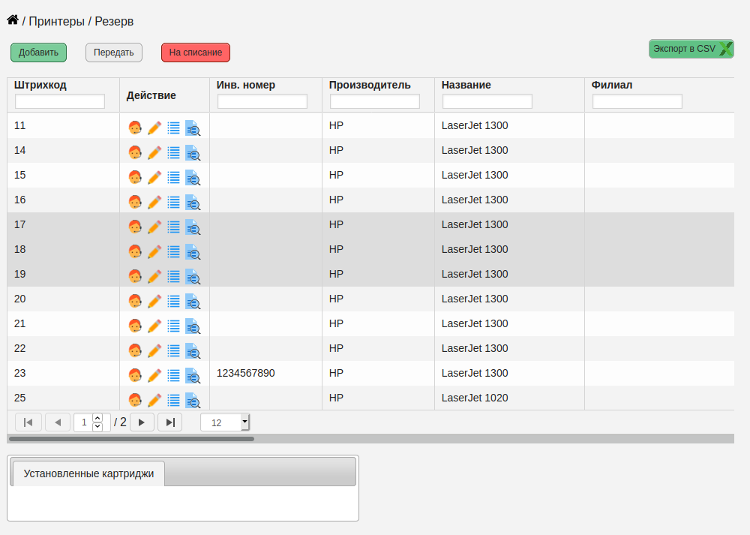Click the Передать button
The image size is (750, 535).
coord(114,53)
